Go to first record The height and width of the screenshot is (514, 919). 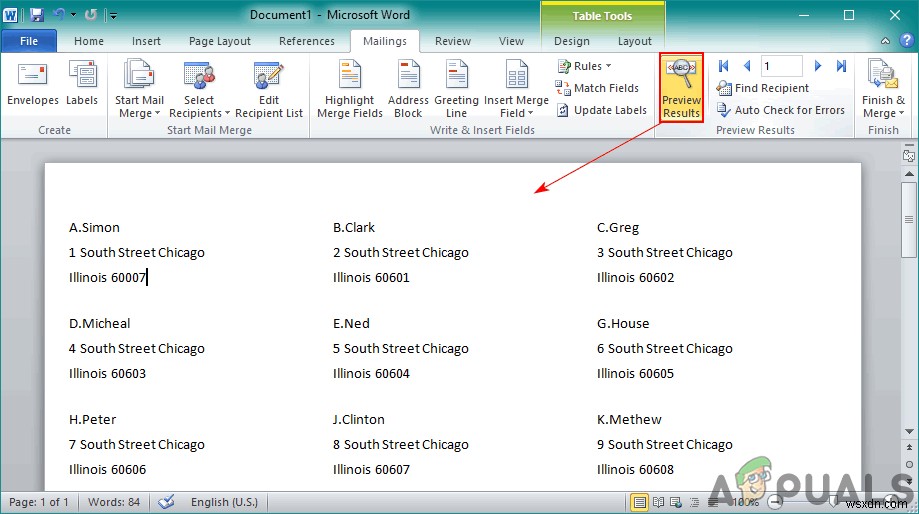(x=724, y=66)
